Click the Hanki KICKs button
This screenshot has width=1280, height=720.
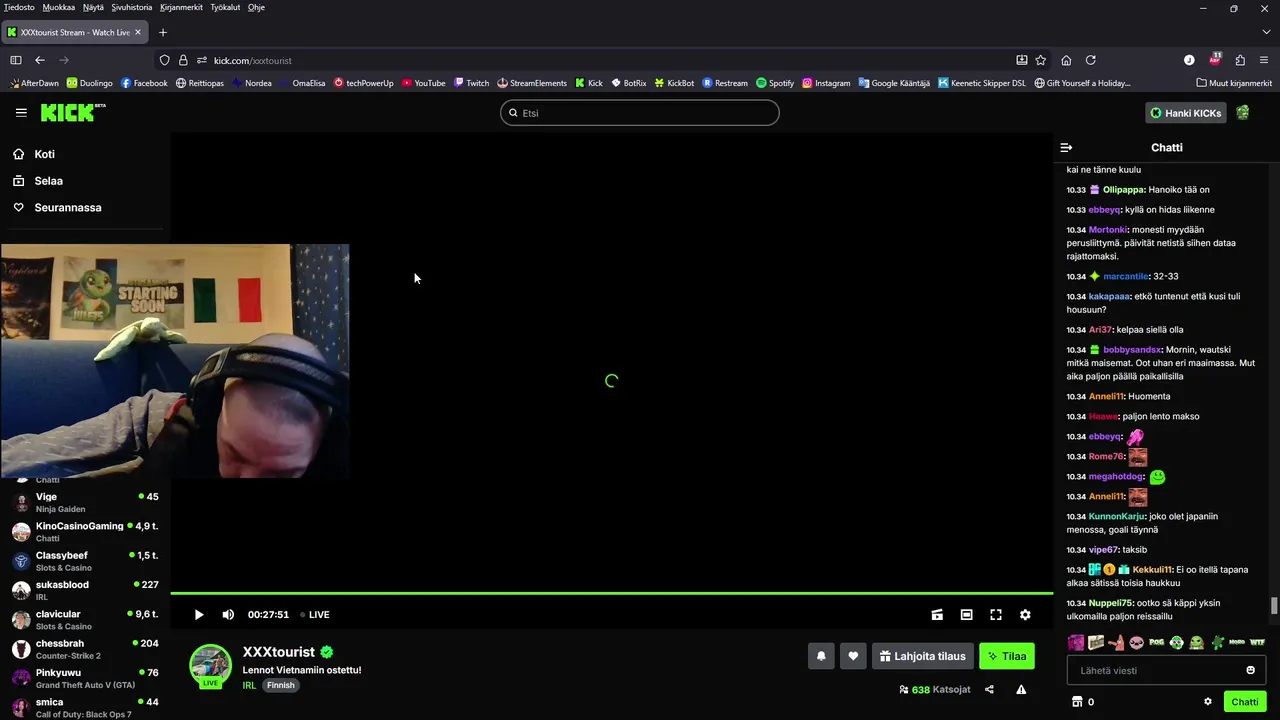point(1186,113)
